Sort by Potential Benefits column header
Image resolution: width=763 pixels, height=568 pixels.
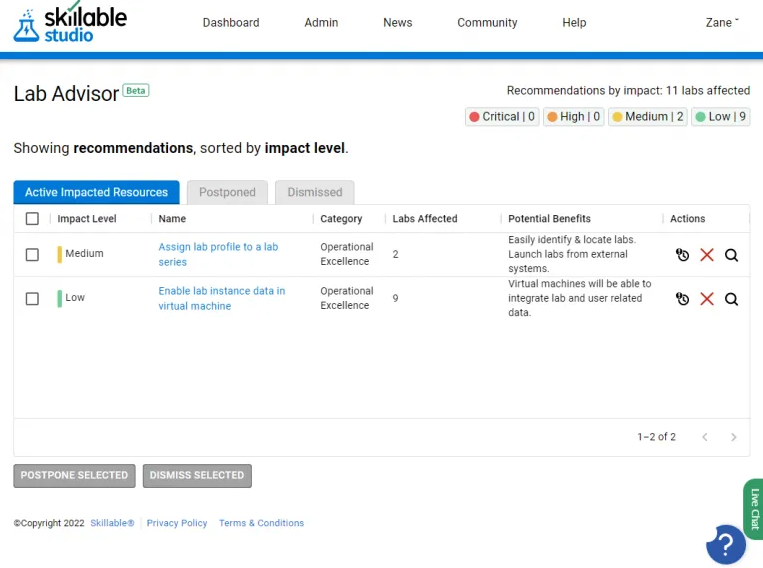[549, 219]
